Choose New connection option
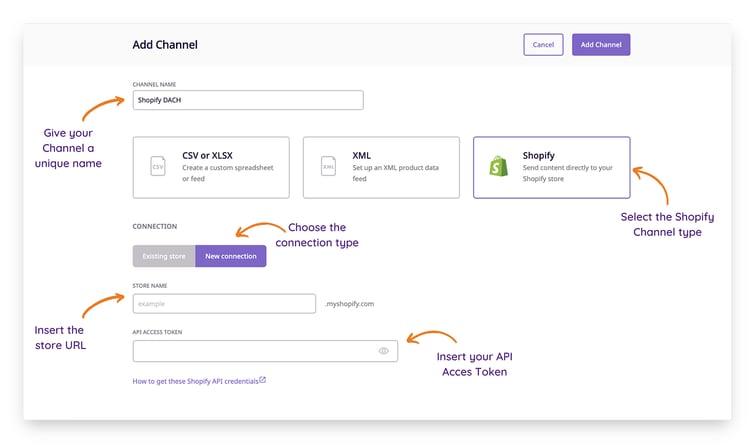 coord(231,256)
